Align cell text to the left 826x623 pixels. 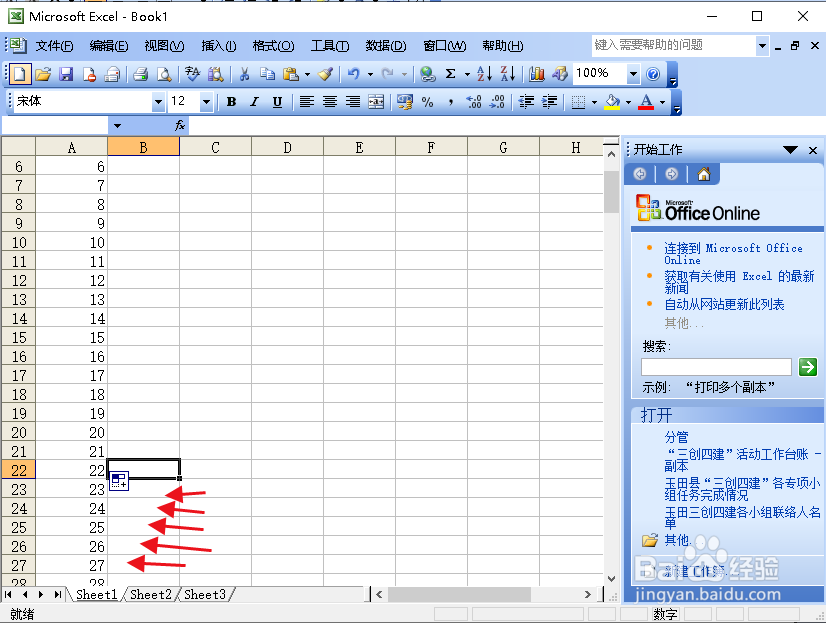[x=307, y=102]
